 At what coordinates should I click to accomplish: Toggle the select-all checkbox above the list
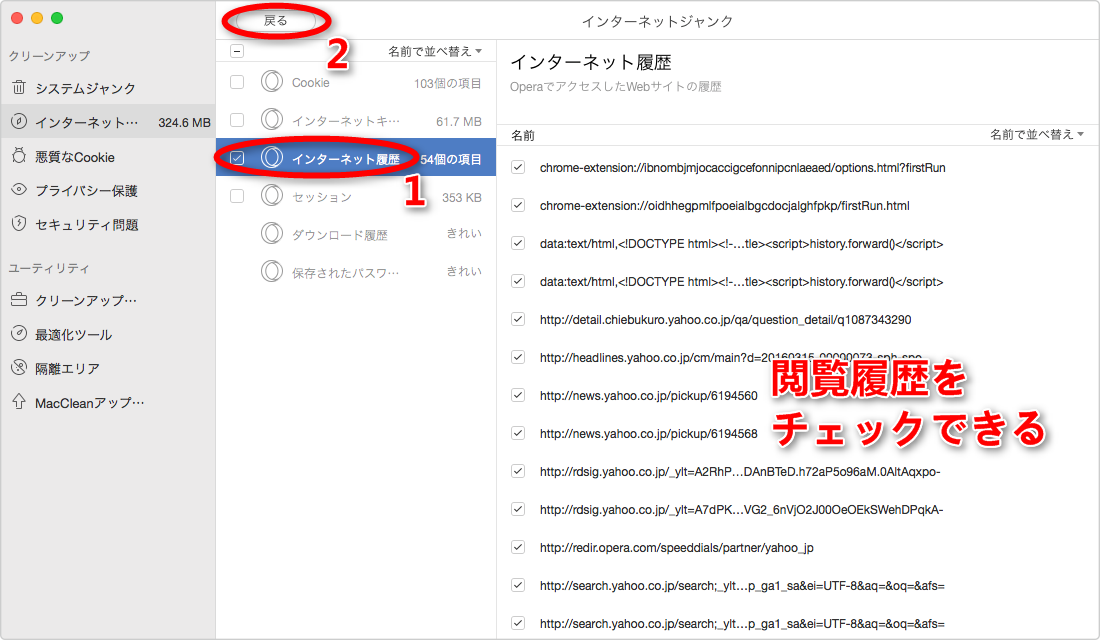click(x=237, y=51)
